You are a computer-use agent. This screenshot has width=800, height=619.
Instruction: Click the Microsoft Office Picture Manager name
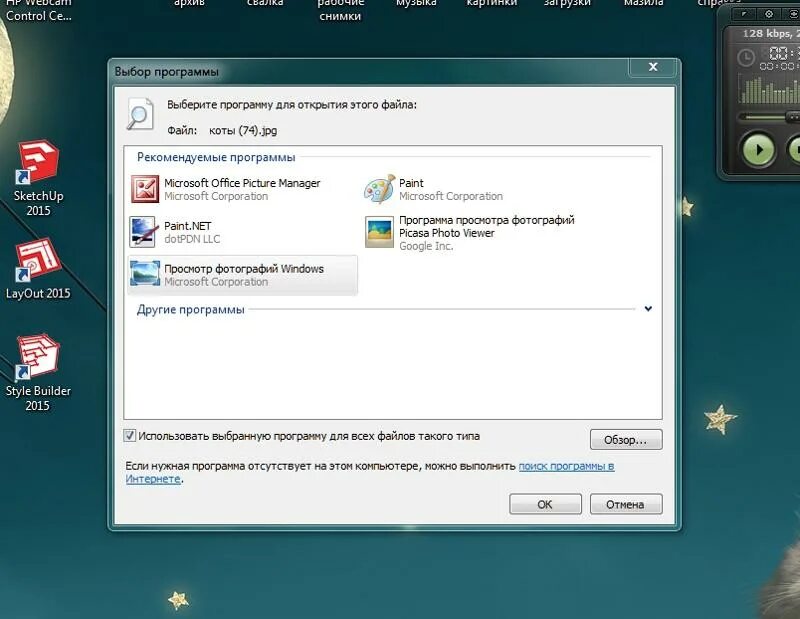[242, 183]
